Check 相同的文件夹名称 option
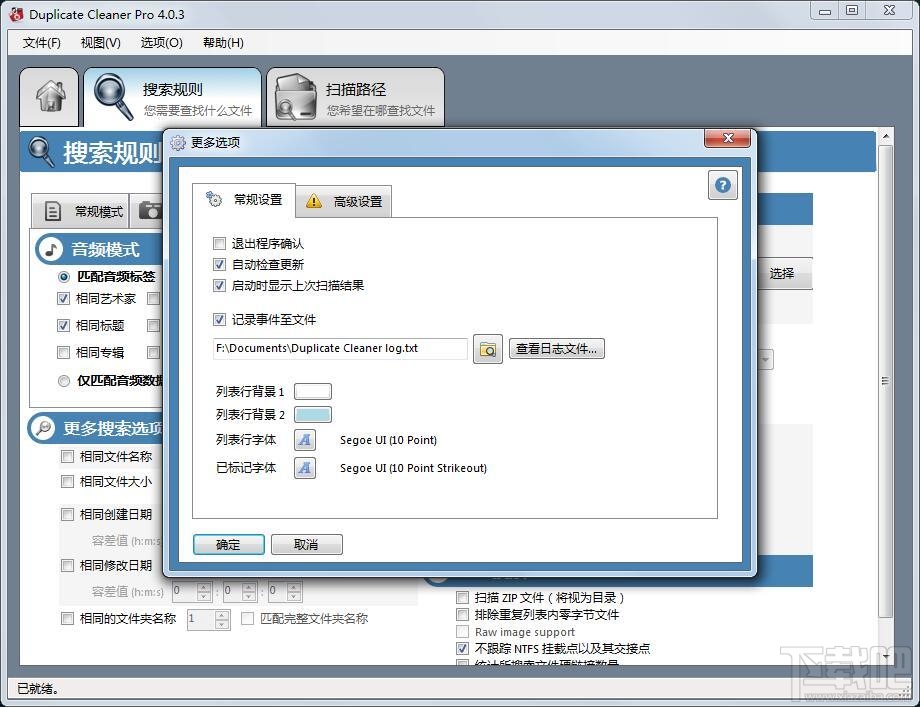The width and height of the screenshot is (920, 707). coord(67,618)
